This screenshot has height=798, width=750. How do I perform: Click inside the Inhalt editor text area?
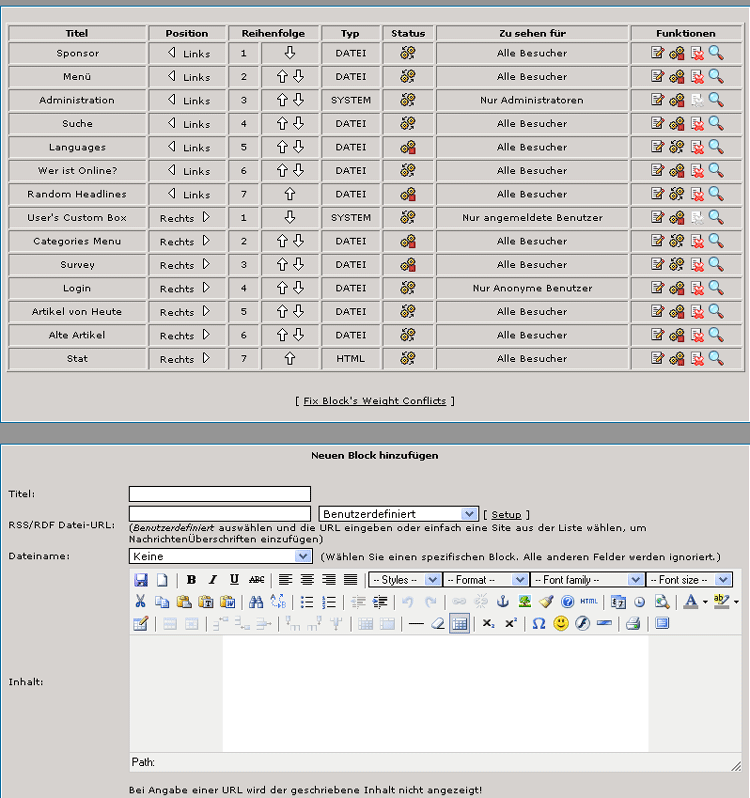point(436,693)
